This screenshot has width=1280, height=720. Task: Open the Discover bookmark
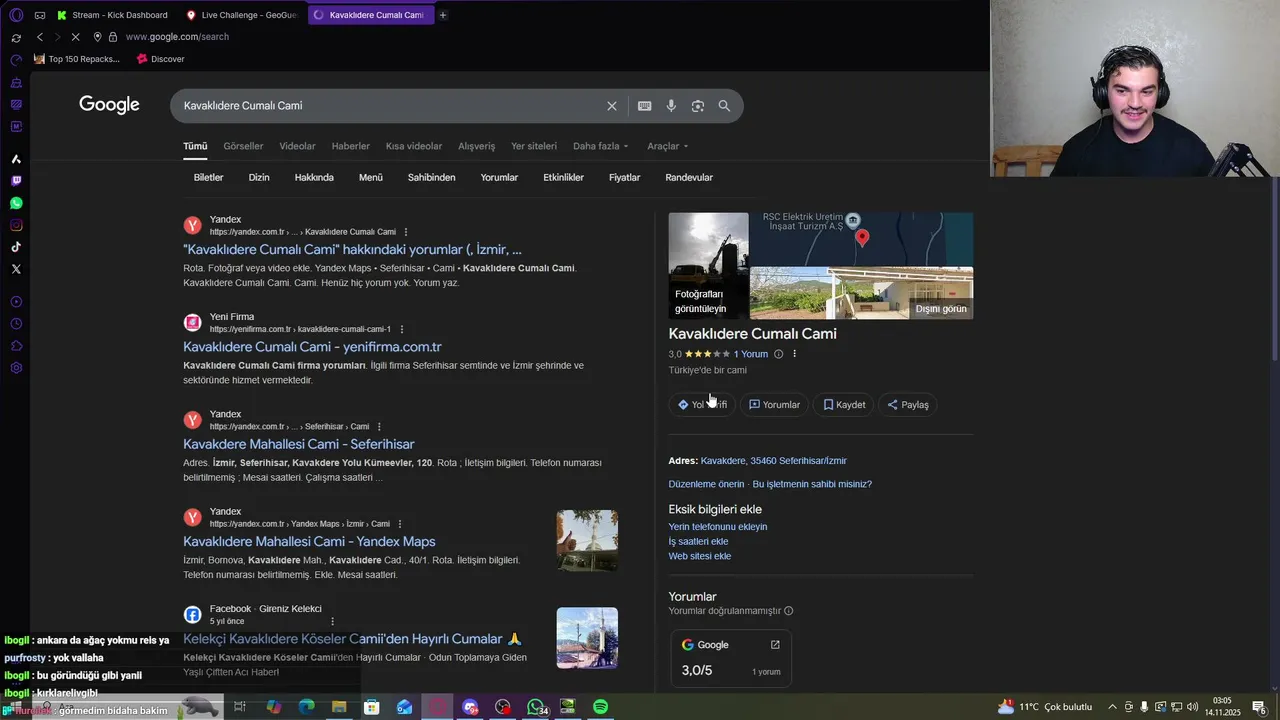161,59
